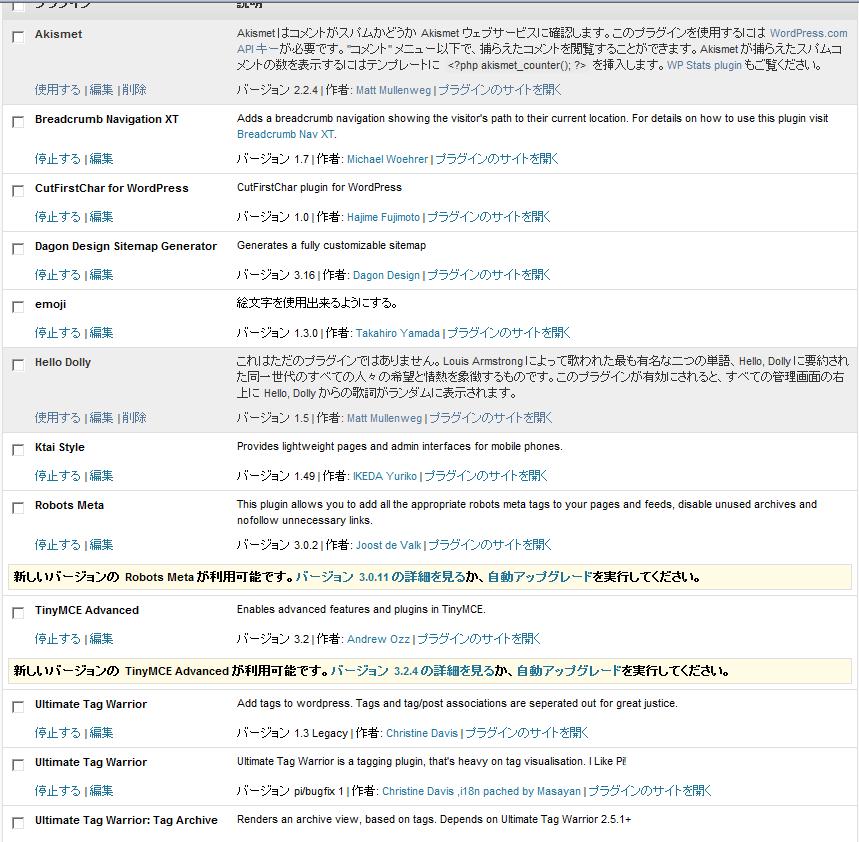Edit the Akismet plugin via 編集
The image size is (859, 842).
tap(101, 90)
